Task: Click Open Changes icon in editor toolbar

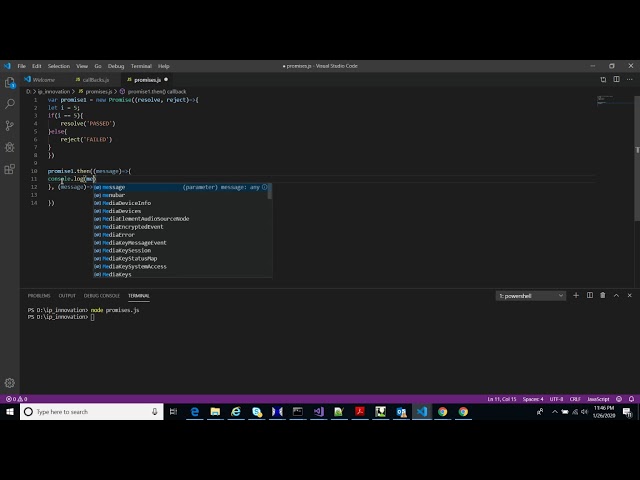Action: tap(603, 80)
